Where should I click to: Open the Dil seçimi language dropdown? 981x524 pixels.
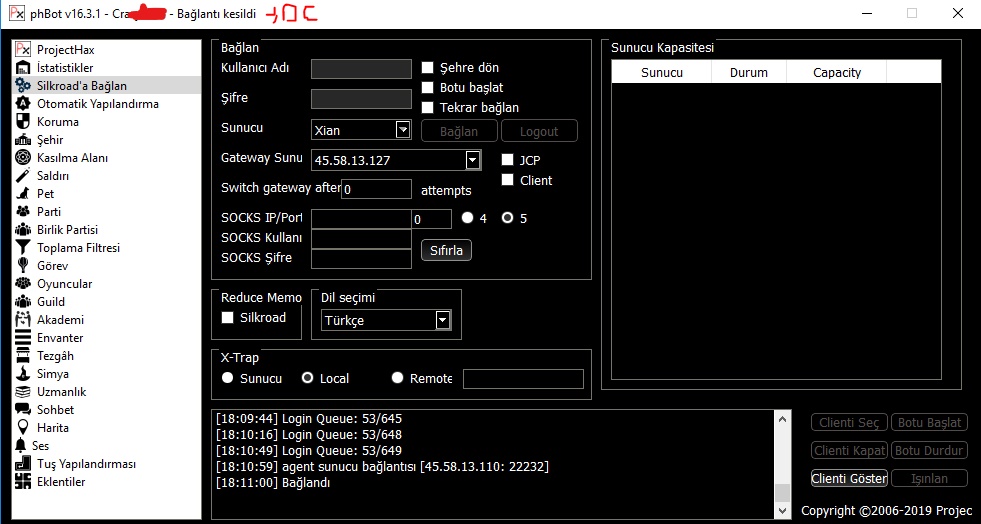443,320
